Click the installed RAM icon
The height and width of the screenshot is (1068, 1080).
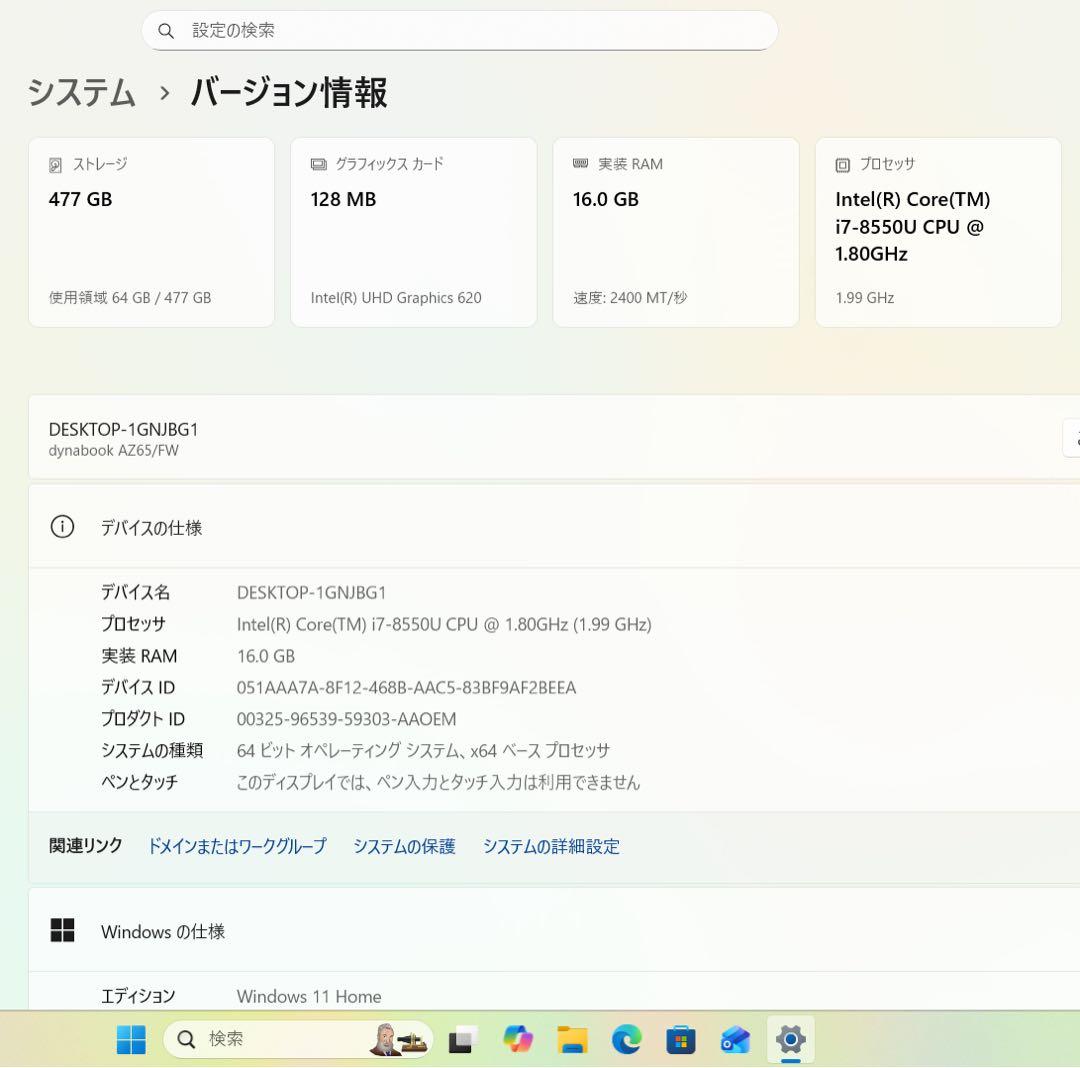tap(581, 164)
